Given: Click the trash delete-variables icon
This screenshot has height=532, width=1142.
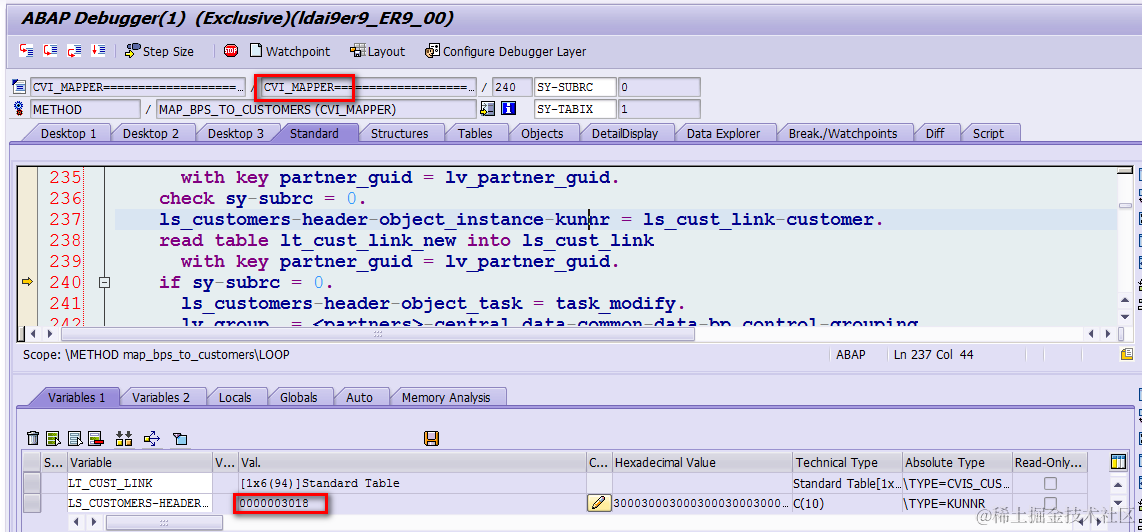Looking at the screenshot, I should coord(33,438).
